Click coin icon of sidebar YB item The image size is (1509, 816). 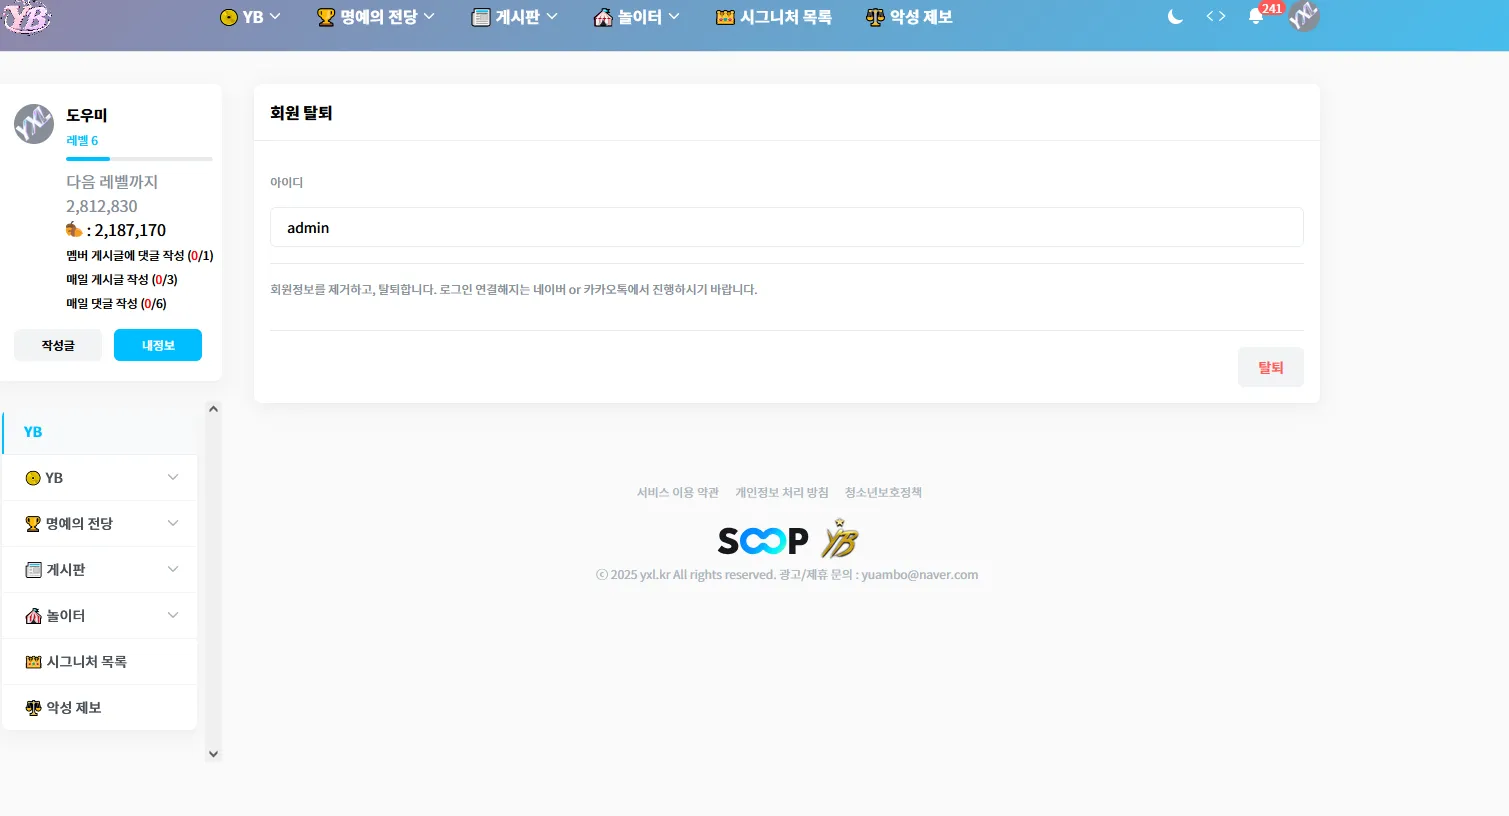point(33,478)
